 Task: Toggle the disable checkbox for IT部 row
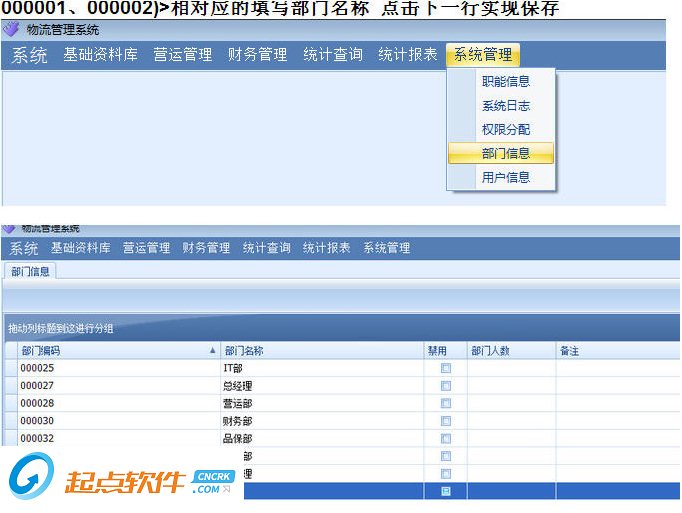(x=445, y=369)
